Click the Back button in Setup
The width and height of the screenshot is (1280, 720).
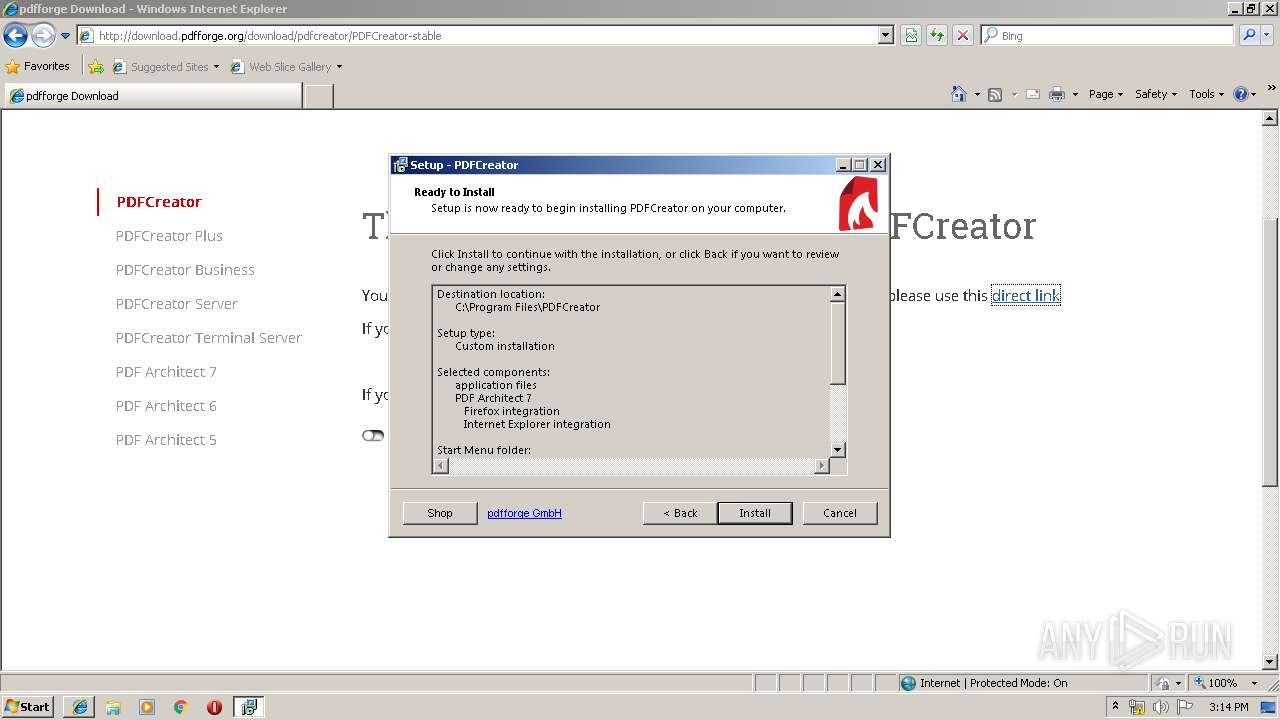(x=680, y=513)
